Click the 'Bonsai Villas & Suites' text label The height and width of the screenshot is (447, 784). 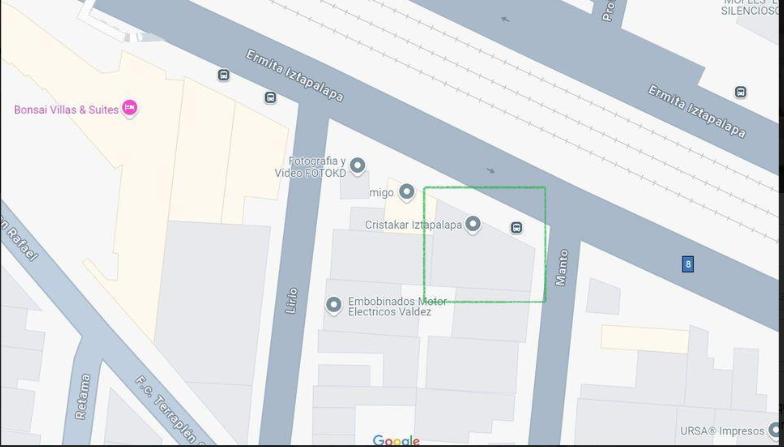(66, 110)
